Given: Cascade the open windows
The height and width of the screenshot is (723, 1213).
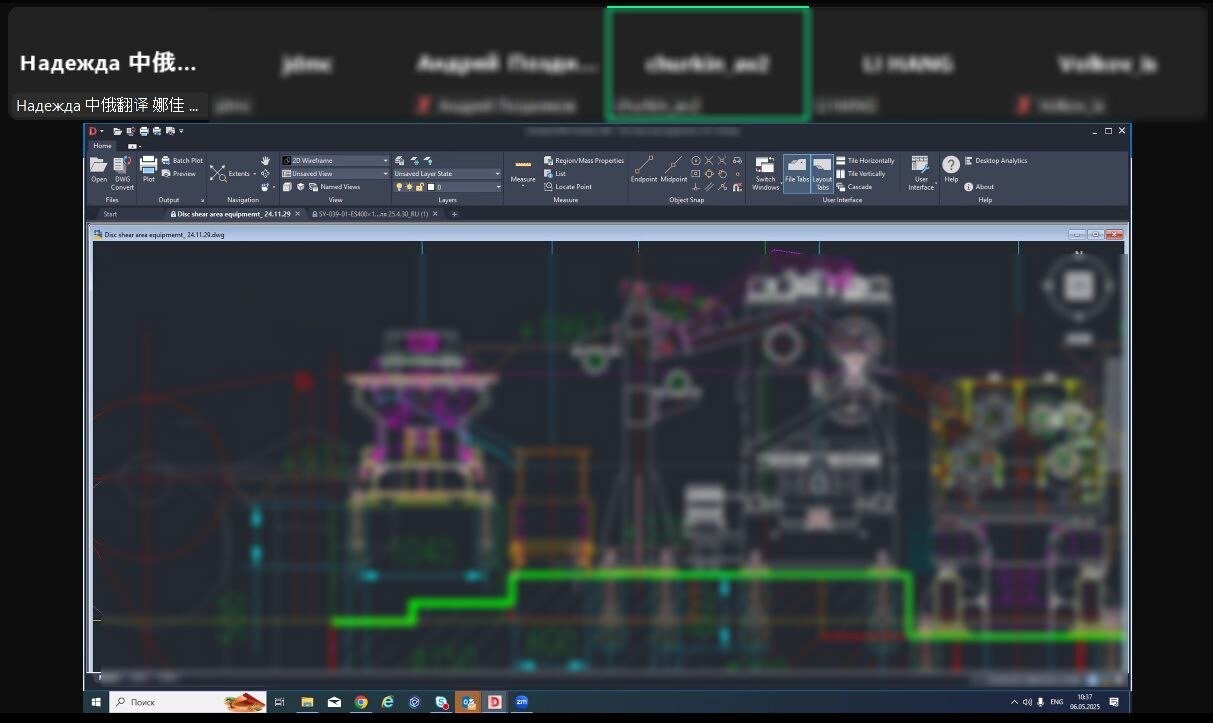Looking at the screenshot, I should pos(854,187).
